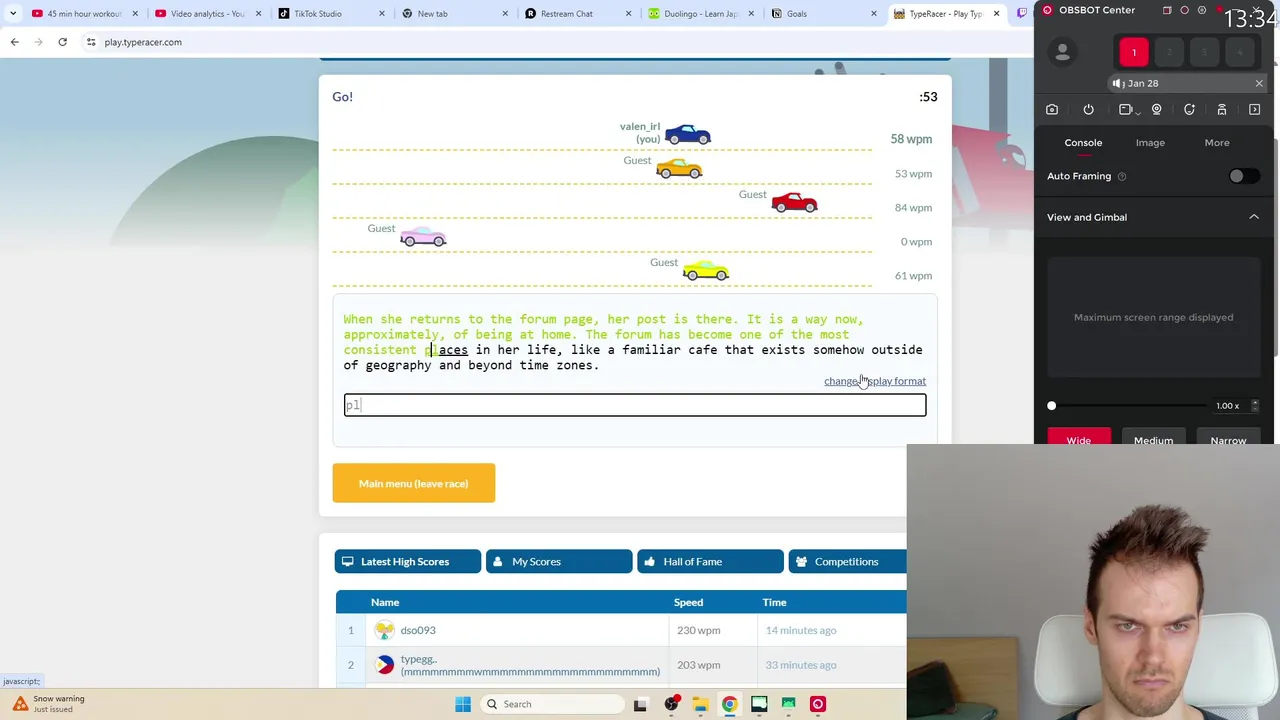Open the Snow warning weather widget
The width and height of the screenshot is (1280, 720).
pyautogui.click(x=50, y=704)
